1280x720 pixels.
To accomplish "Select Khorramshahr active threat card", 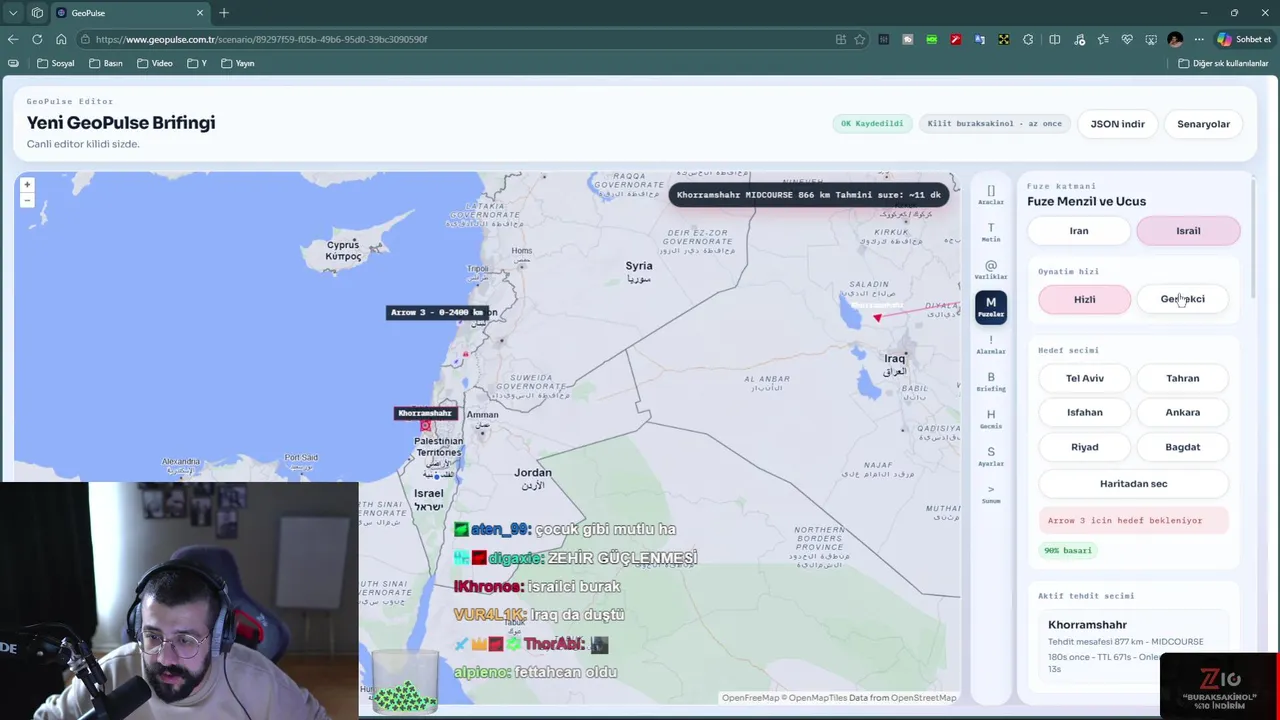I will coord(1133,646).
